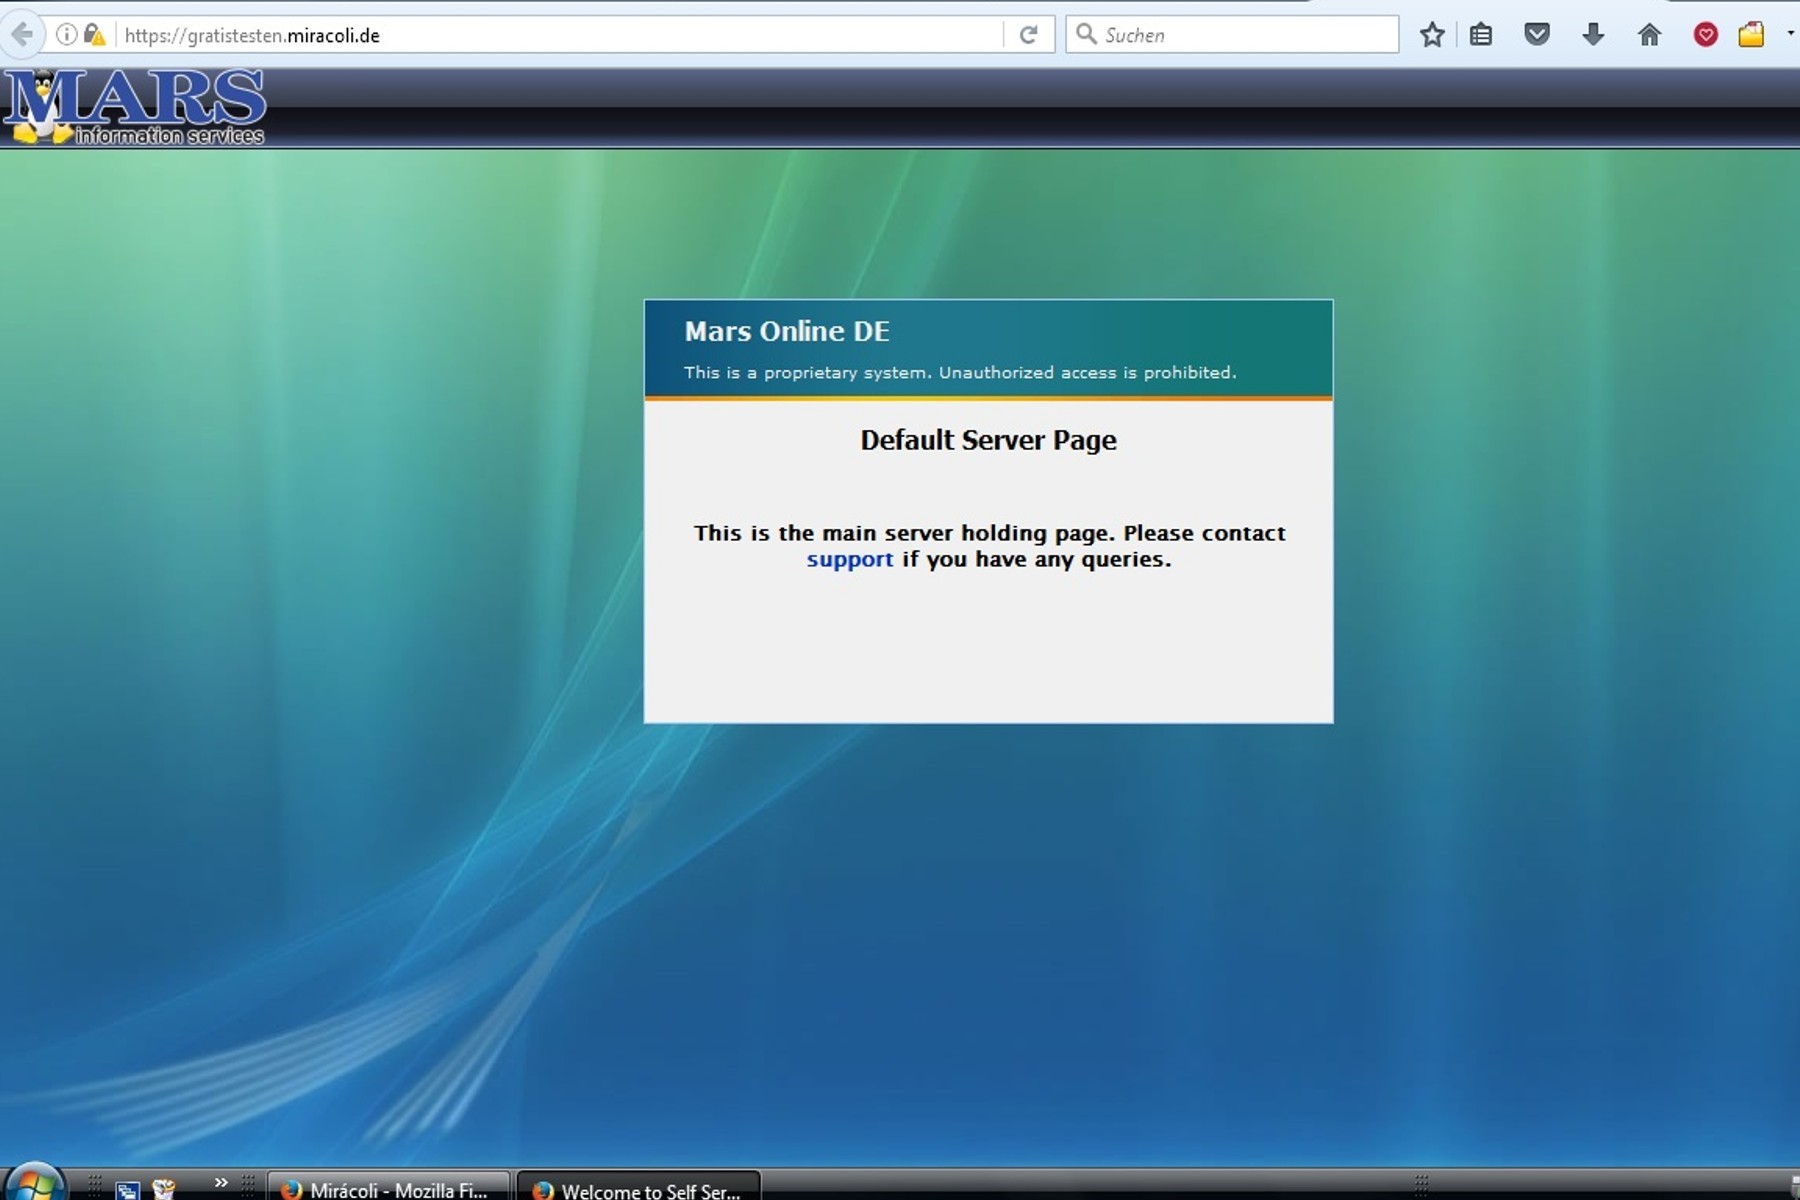
Task: Follow the support link
Action: pos(850,559)
